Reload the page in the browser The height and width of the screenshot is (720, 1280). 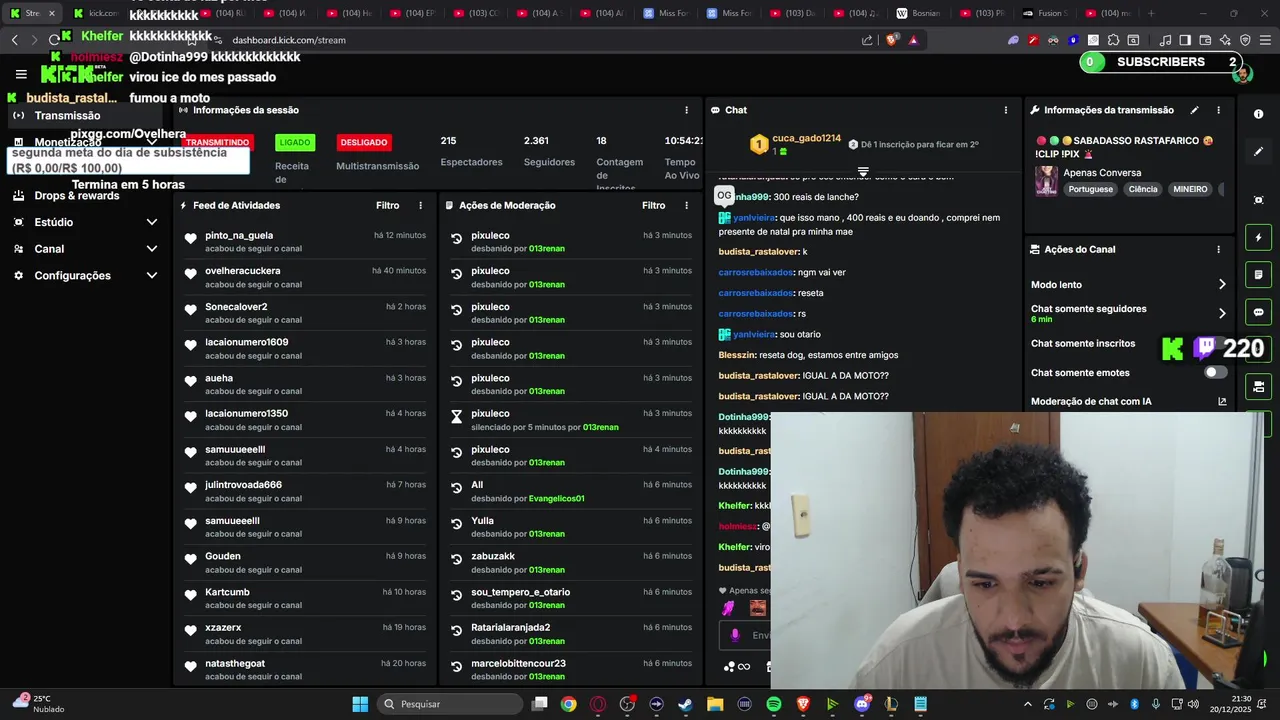pos(54,40)
